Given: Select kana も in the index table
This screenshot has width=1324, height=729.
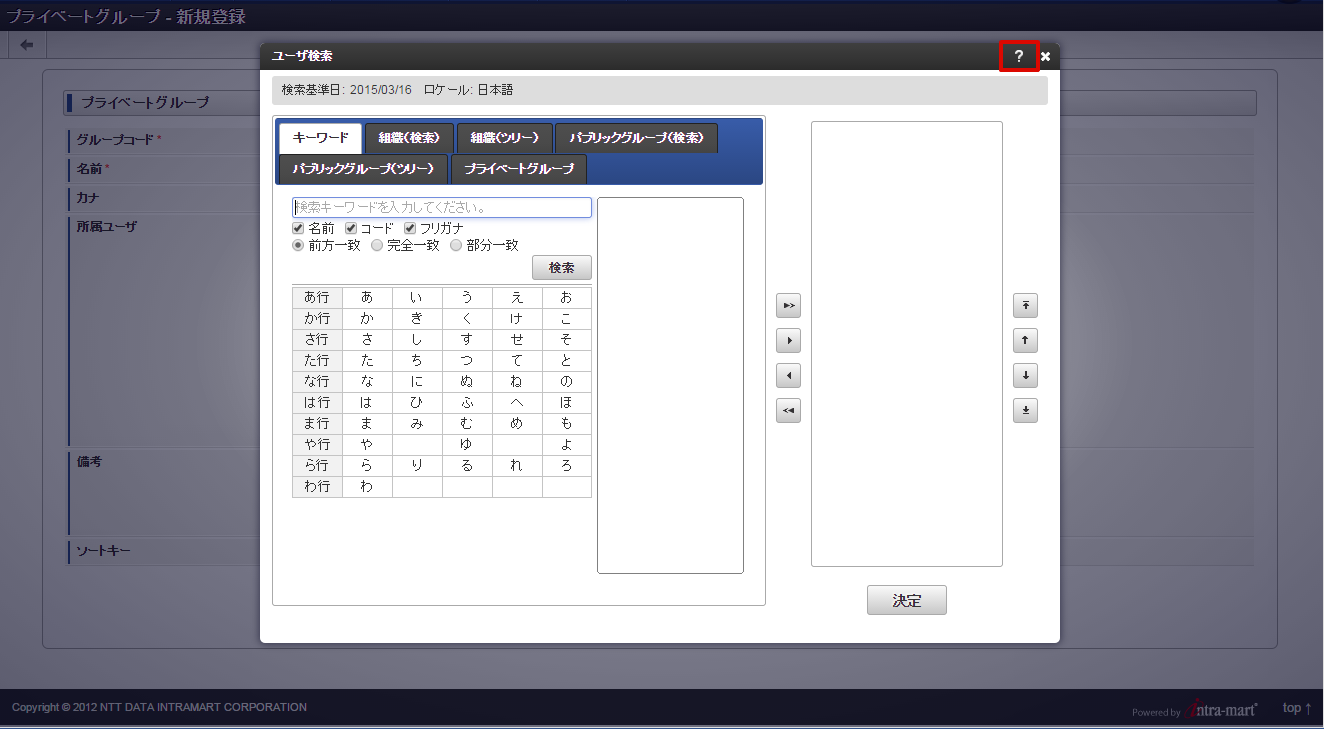Looking at the screenshot, I should (567, 424).
